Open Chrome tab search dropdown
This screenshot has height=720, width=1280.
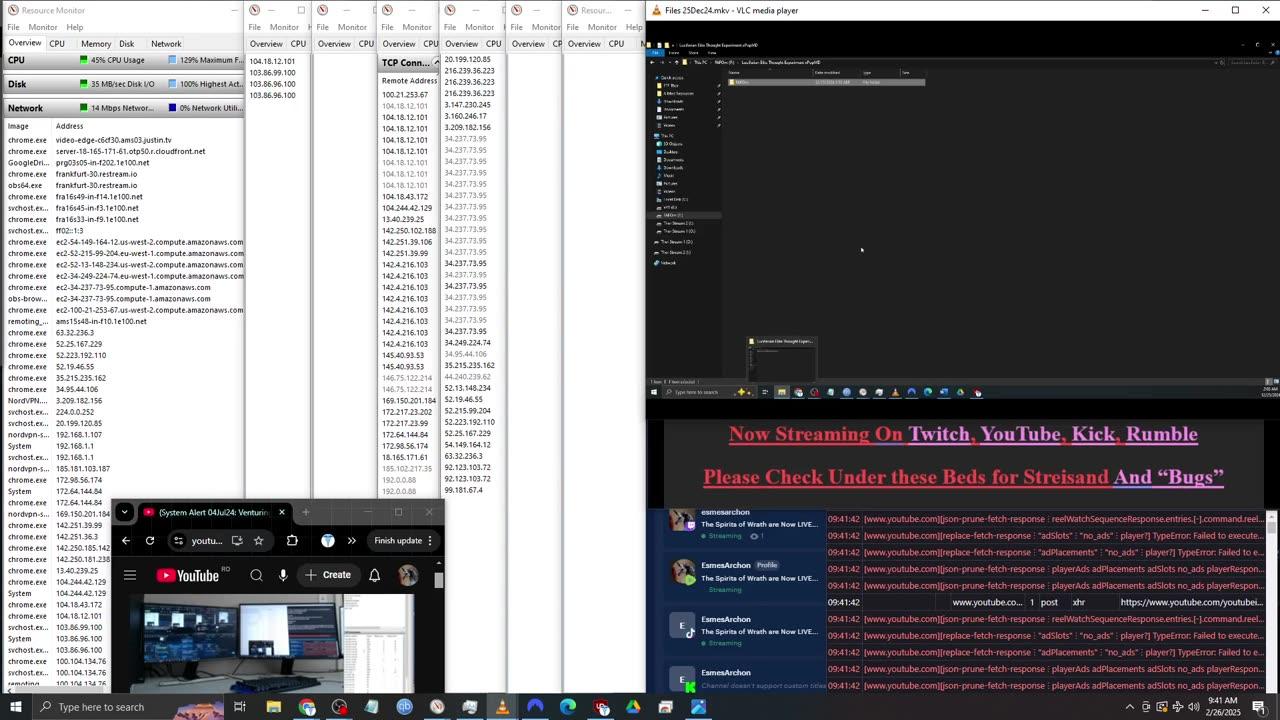(x=124, y=512)
